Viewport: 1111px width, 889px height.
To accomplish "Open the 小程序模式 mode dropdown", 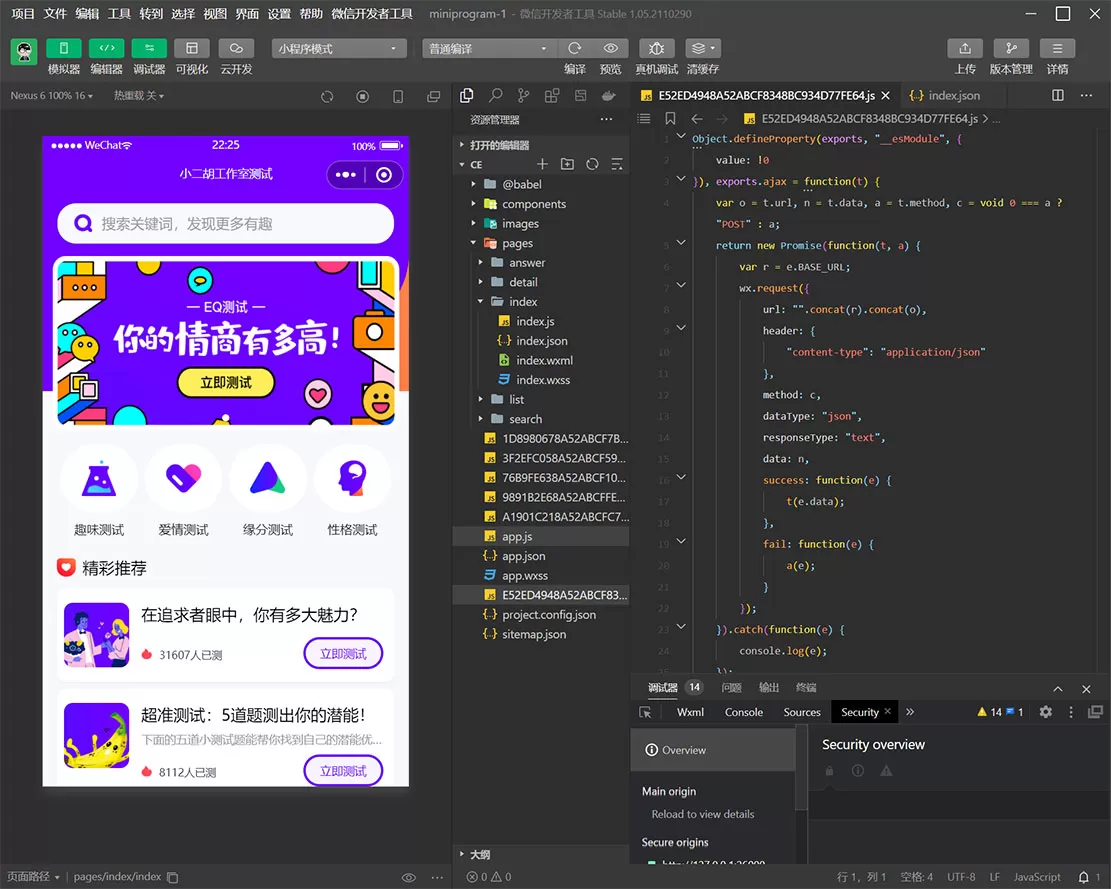I will (339, 48).
